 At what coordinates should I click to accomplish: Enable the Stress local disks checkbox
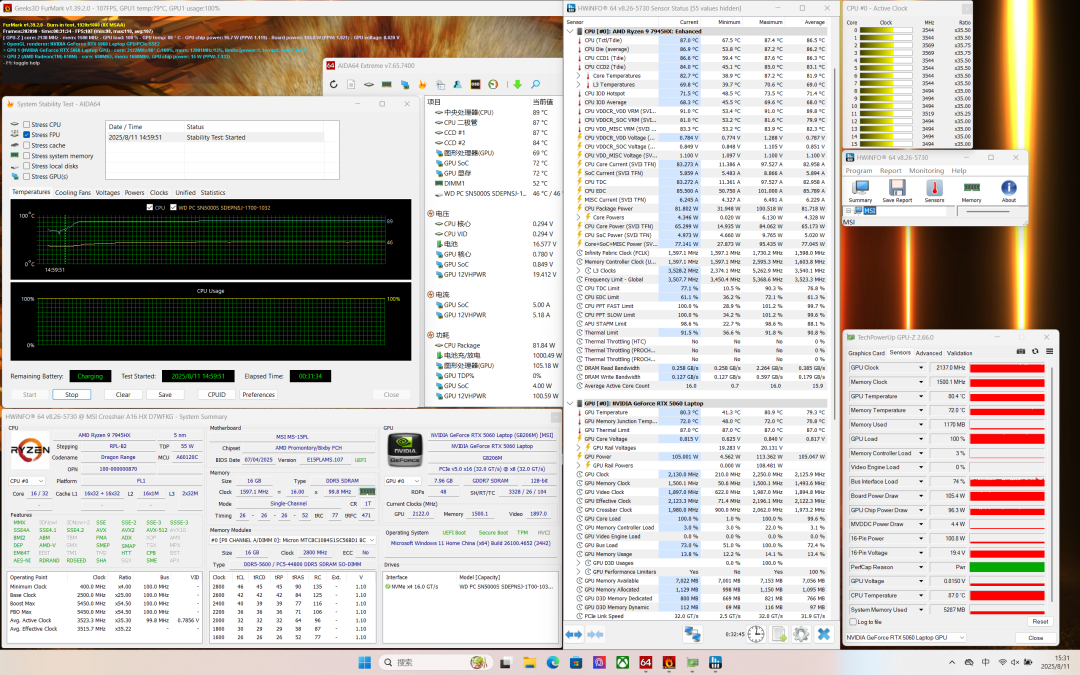26,166
